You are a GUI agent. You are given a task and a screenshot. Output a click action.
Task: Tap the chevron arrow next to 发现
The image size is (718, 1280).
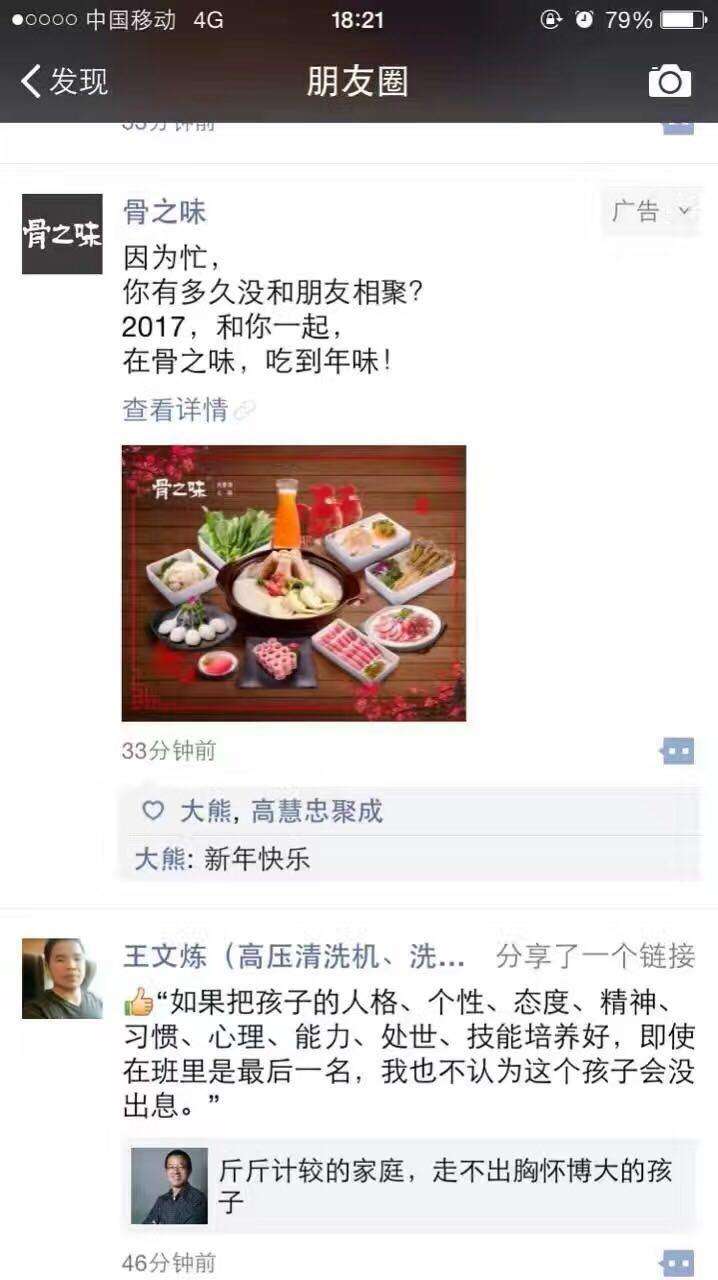tap(31, 81)
